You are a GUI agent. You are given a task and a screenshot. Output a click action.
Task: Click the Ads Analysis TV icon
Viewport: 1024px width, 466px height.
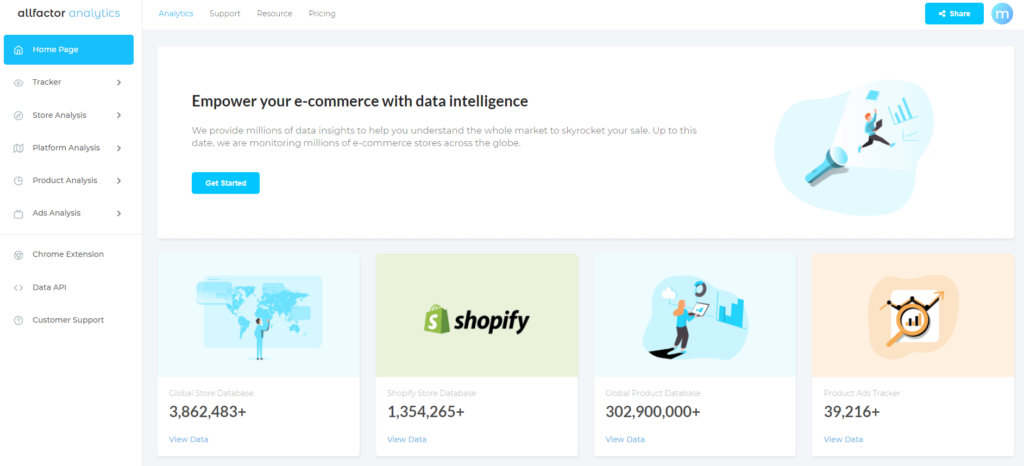18,213
